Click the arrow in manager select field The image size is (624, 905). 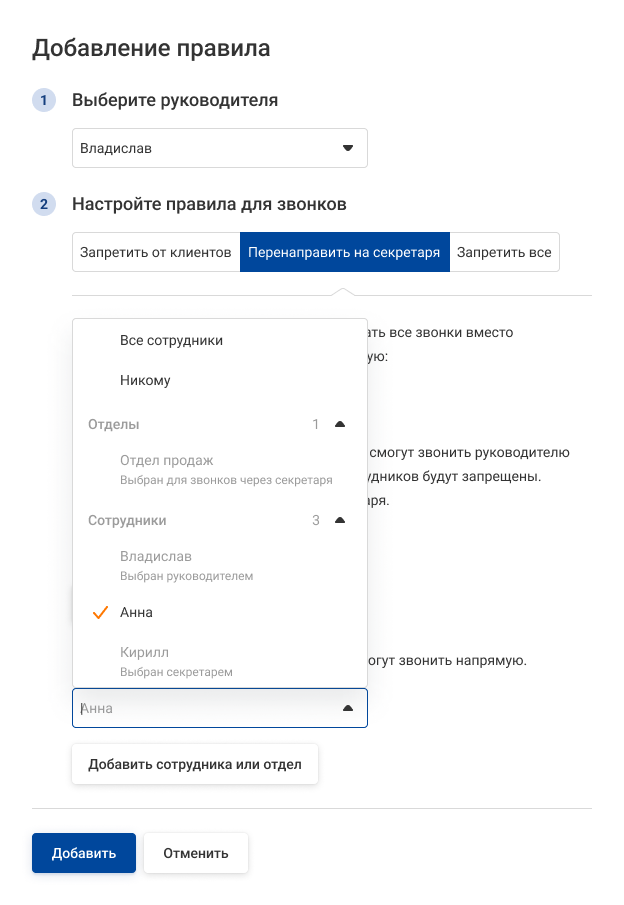click(x=348, y=148)
